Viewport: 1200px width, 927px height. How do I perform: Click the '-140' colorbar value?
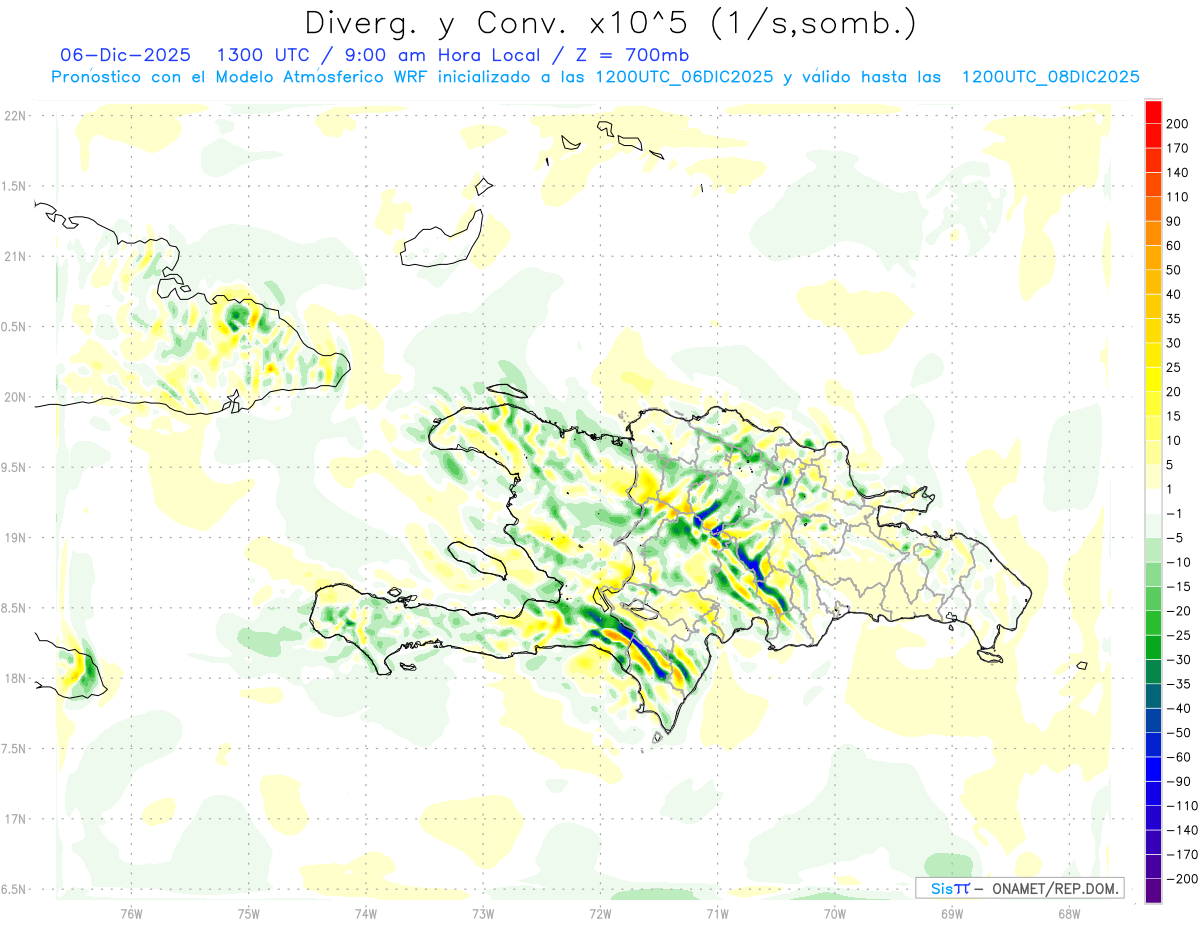tap(1182, 830)
